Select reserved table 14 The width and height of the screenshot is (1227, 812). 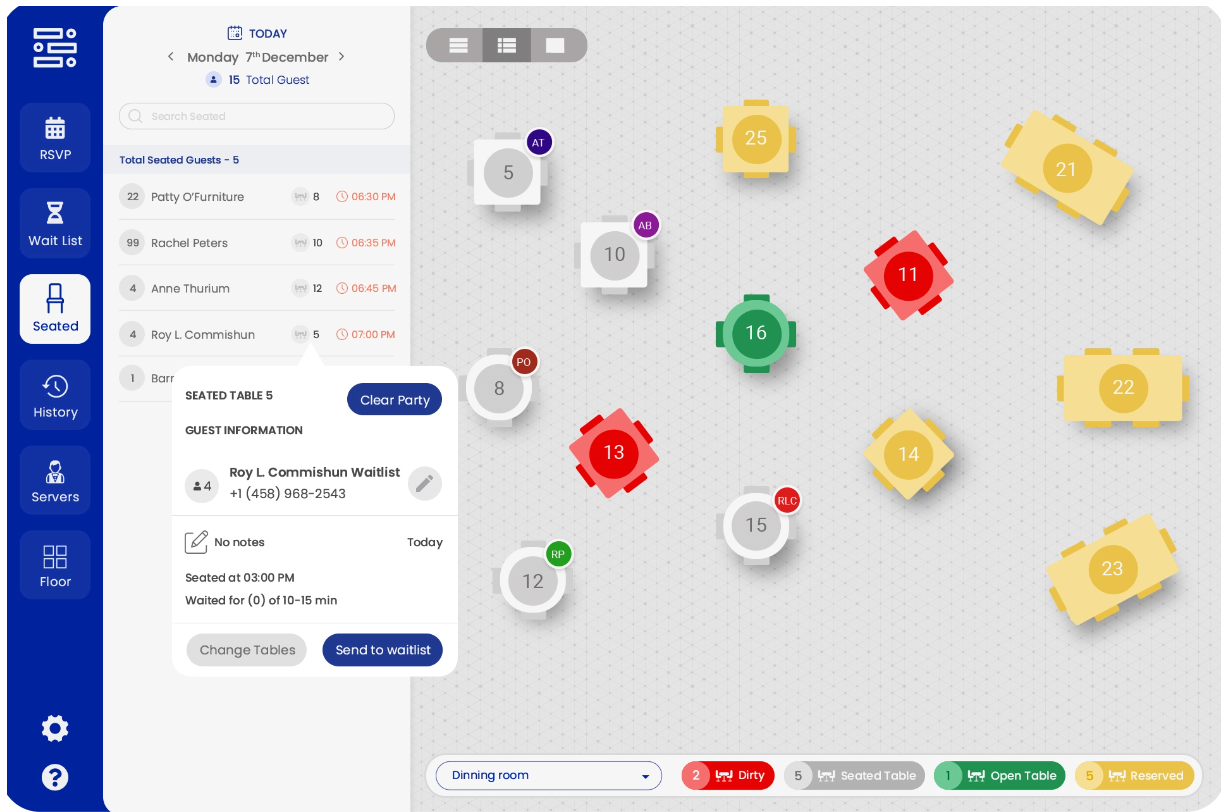[908, 455]
